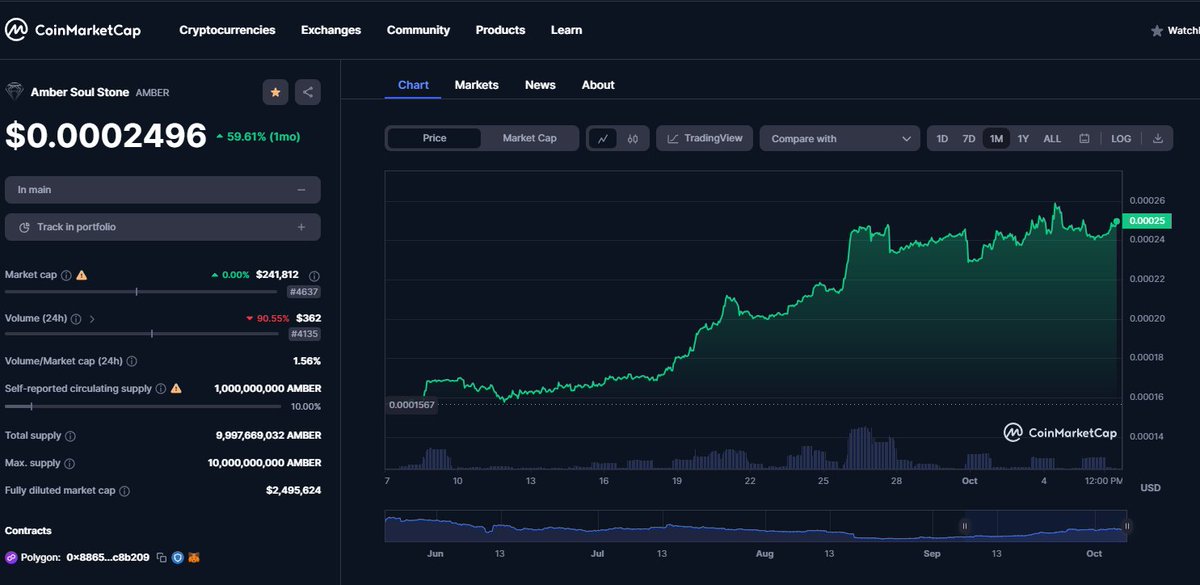Open the calendar date range picker
1200x585 pixels.
(1084, 139)
